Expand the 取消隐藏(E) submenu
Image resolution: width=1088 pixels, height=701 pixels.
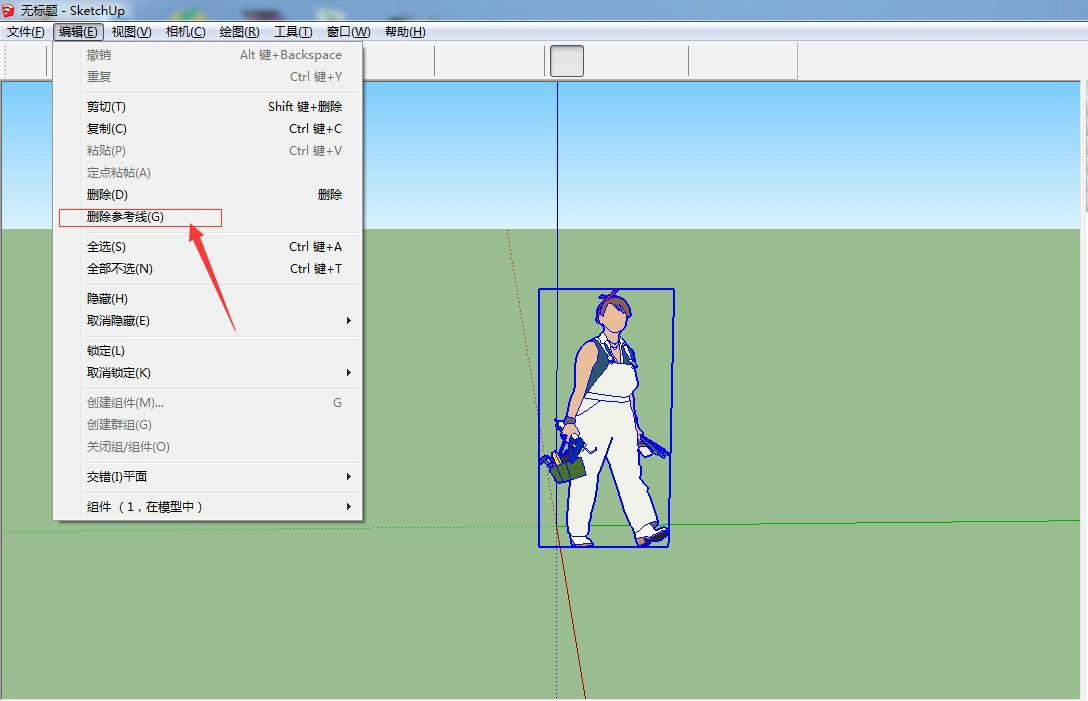tap(119, 321)
